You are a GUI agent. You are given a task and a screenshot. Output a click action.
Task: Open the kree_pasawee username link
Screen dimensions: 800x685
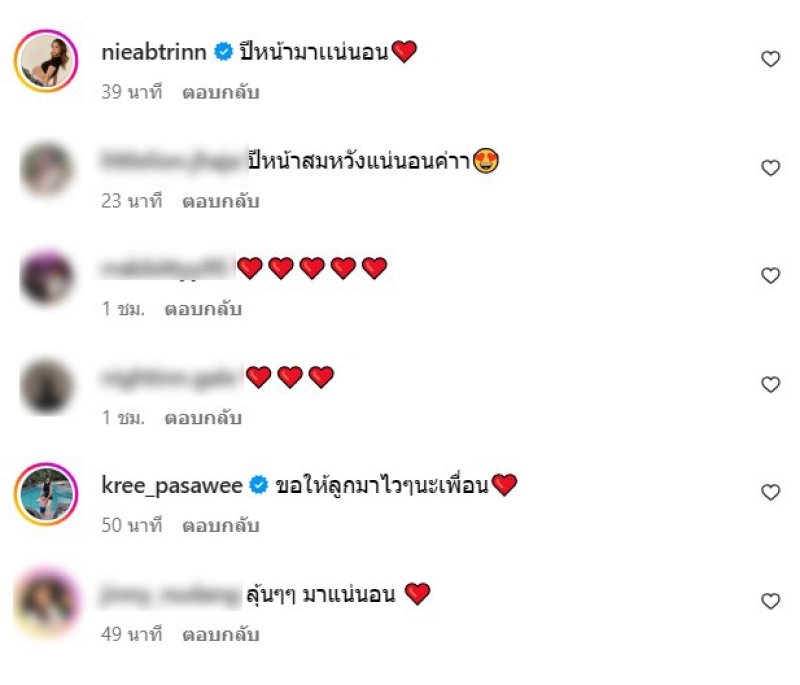click(172, 485)
